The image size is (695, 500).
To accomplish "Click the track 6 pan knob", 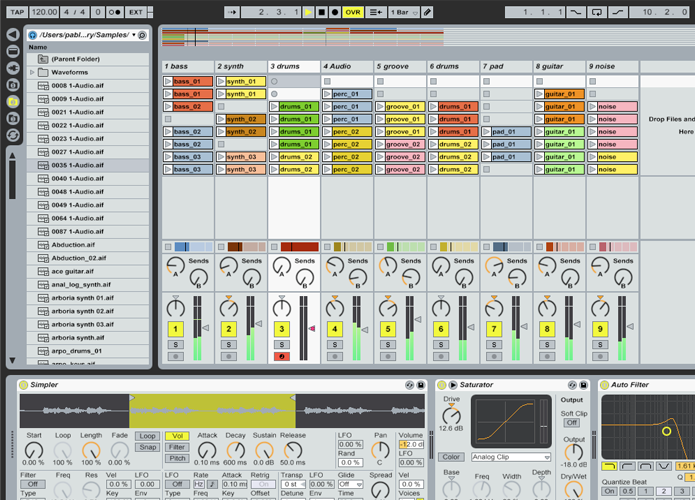I will tap(441, 308).
